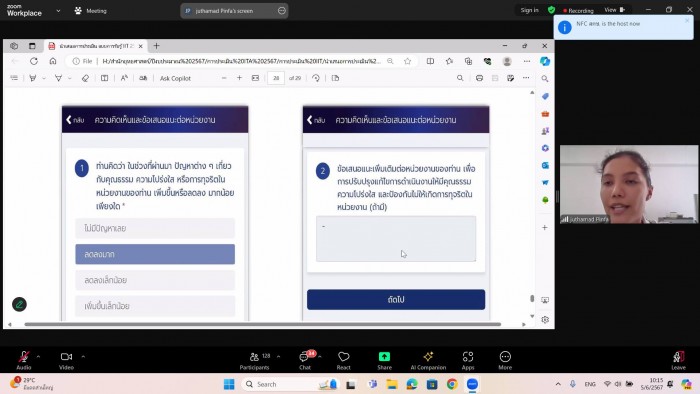This screenshot has height=394, width=700.
Task: Select the 'เพิ่มขึ้นเล็กน้อย' answer option
Action: point(155,306)
